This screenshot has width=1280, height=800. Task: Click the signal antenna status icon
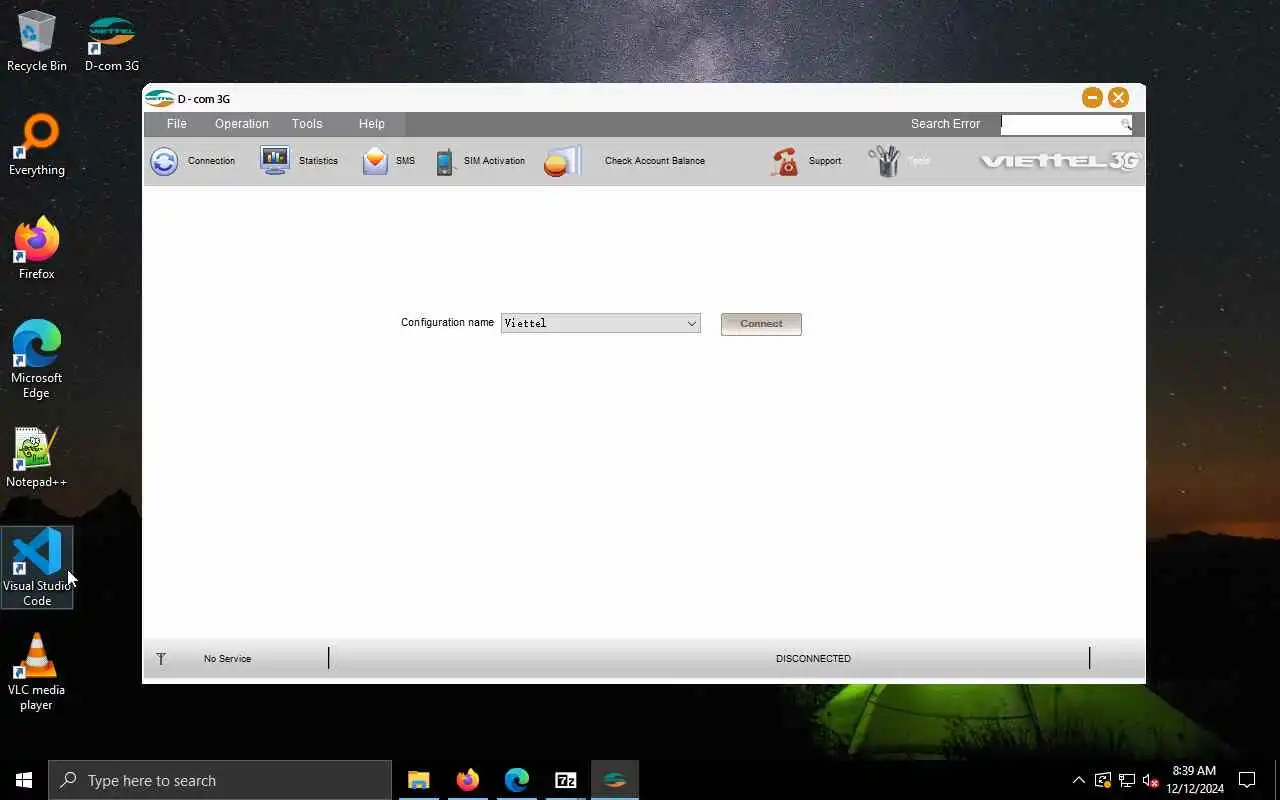tap(161, 658)
